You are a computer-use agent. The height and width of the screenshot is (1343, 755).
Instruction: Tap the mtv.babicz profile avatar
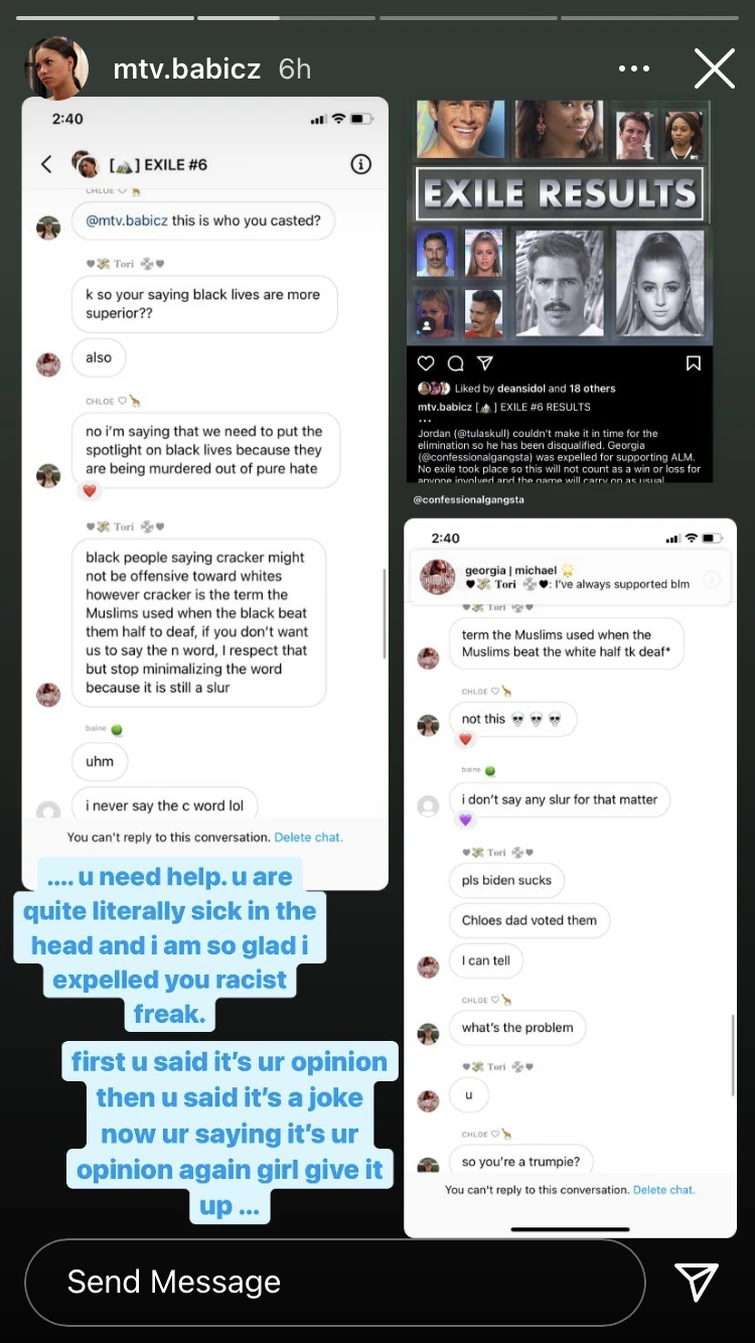tap(57, 69)
